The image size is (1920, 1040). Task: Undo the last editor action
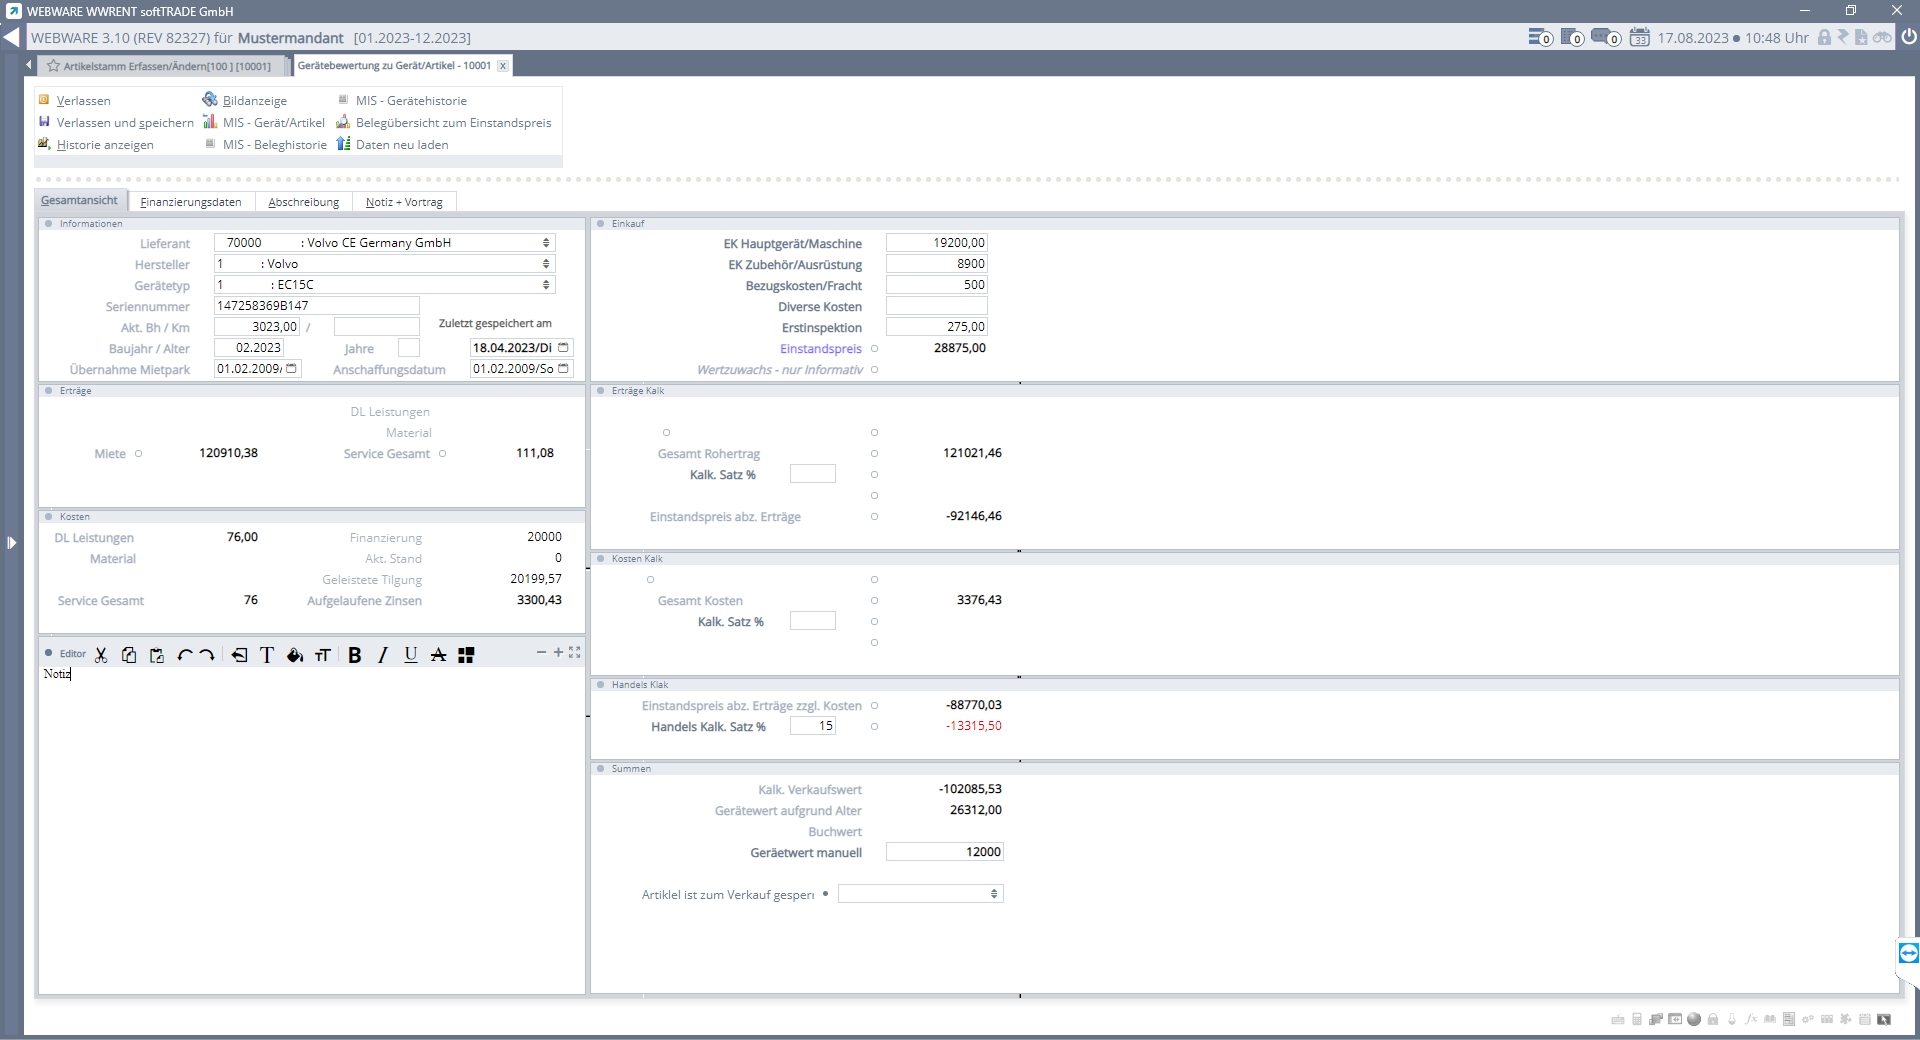point(184,655)
